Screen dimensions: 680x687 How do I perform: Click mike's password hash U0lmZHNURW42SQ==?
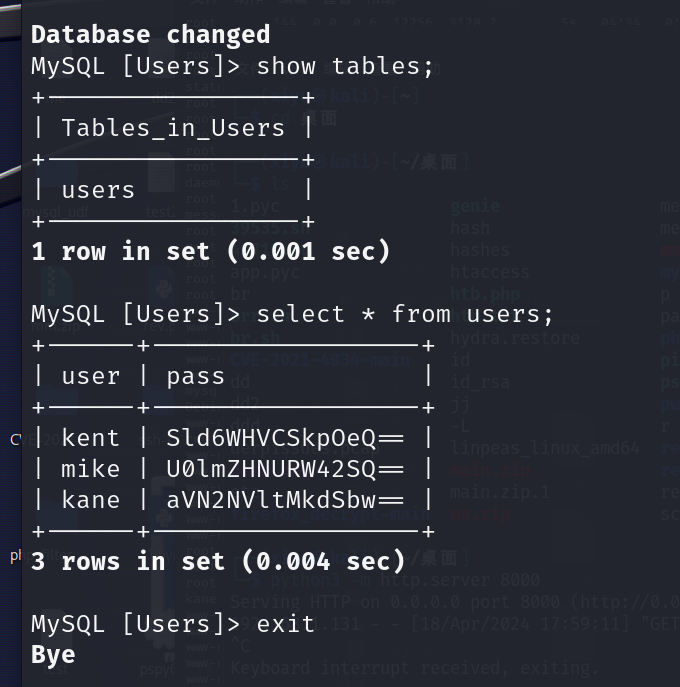point(285,469)
